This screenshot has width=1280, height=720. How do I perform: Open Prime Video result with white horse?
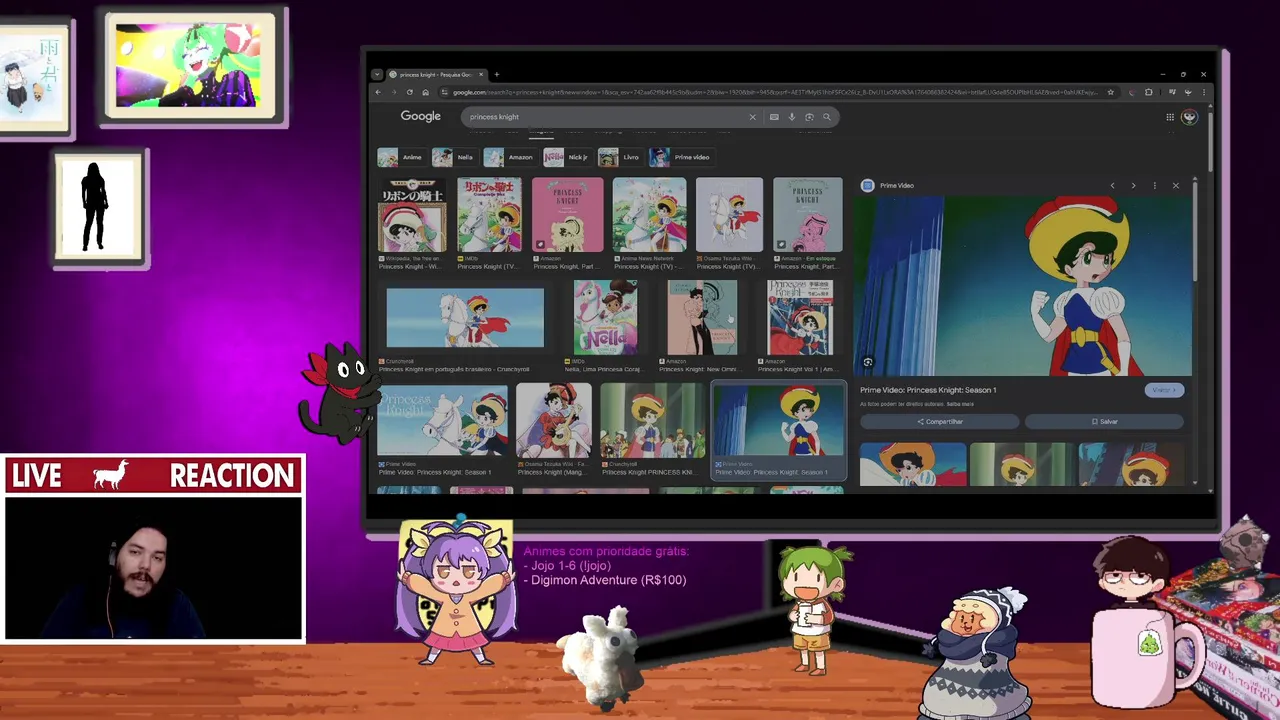coord(442,421)
